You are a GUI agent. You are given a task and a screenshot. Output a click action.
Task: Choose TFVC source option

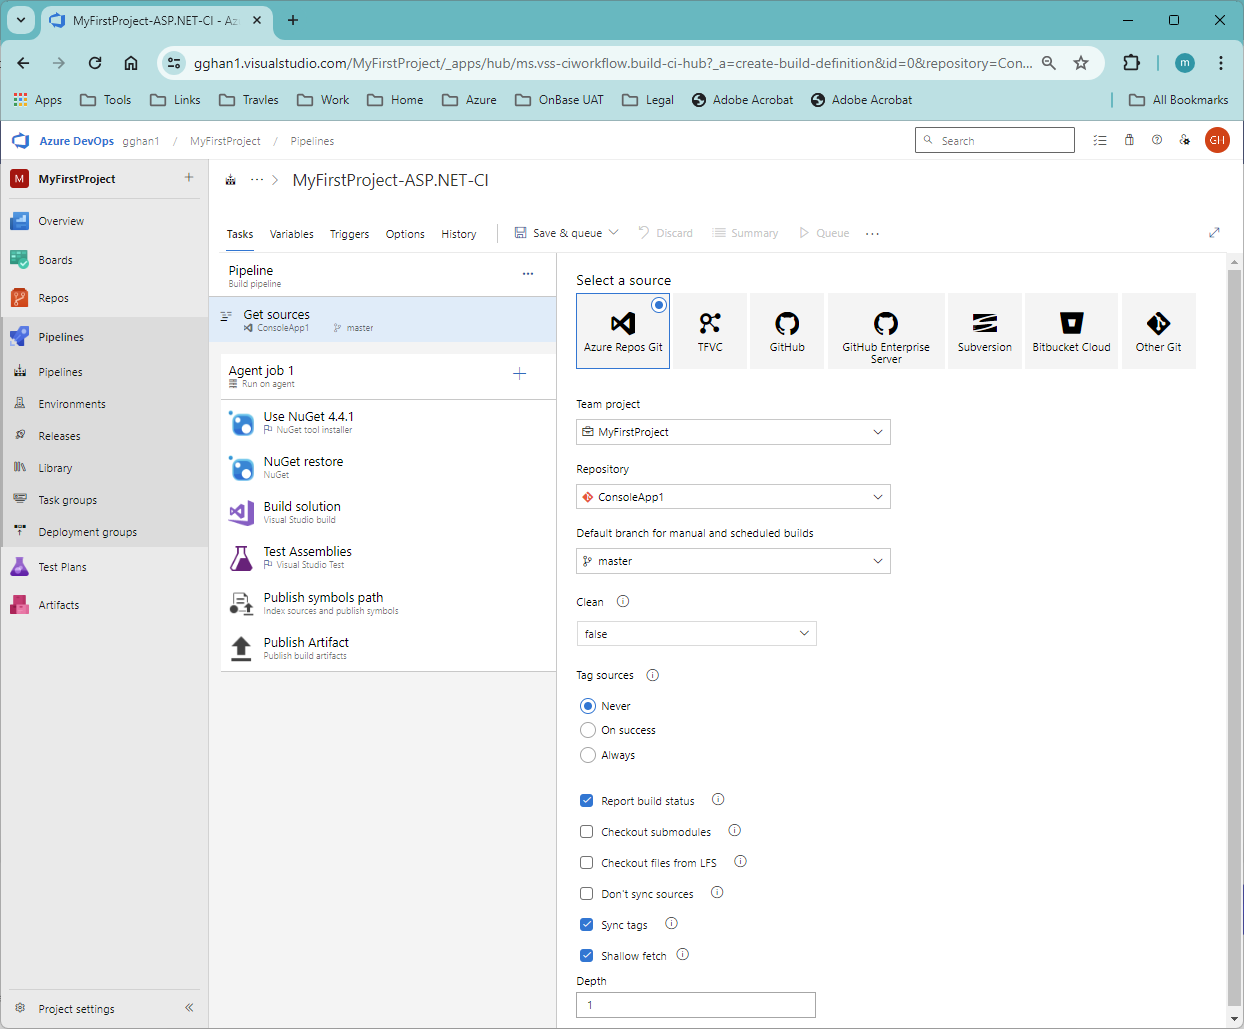[x=710, y=330]
